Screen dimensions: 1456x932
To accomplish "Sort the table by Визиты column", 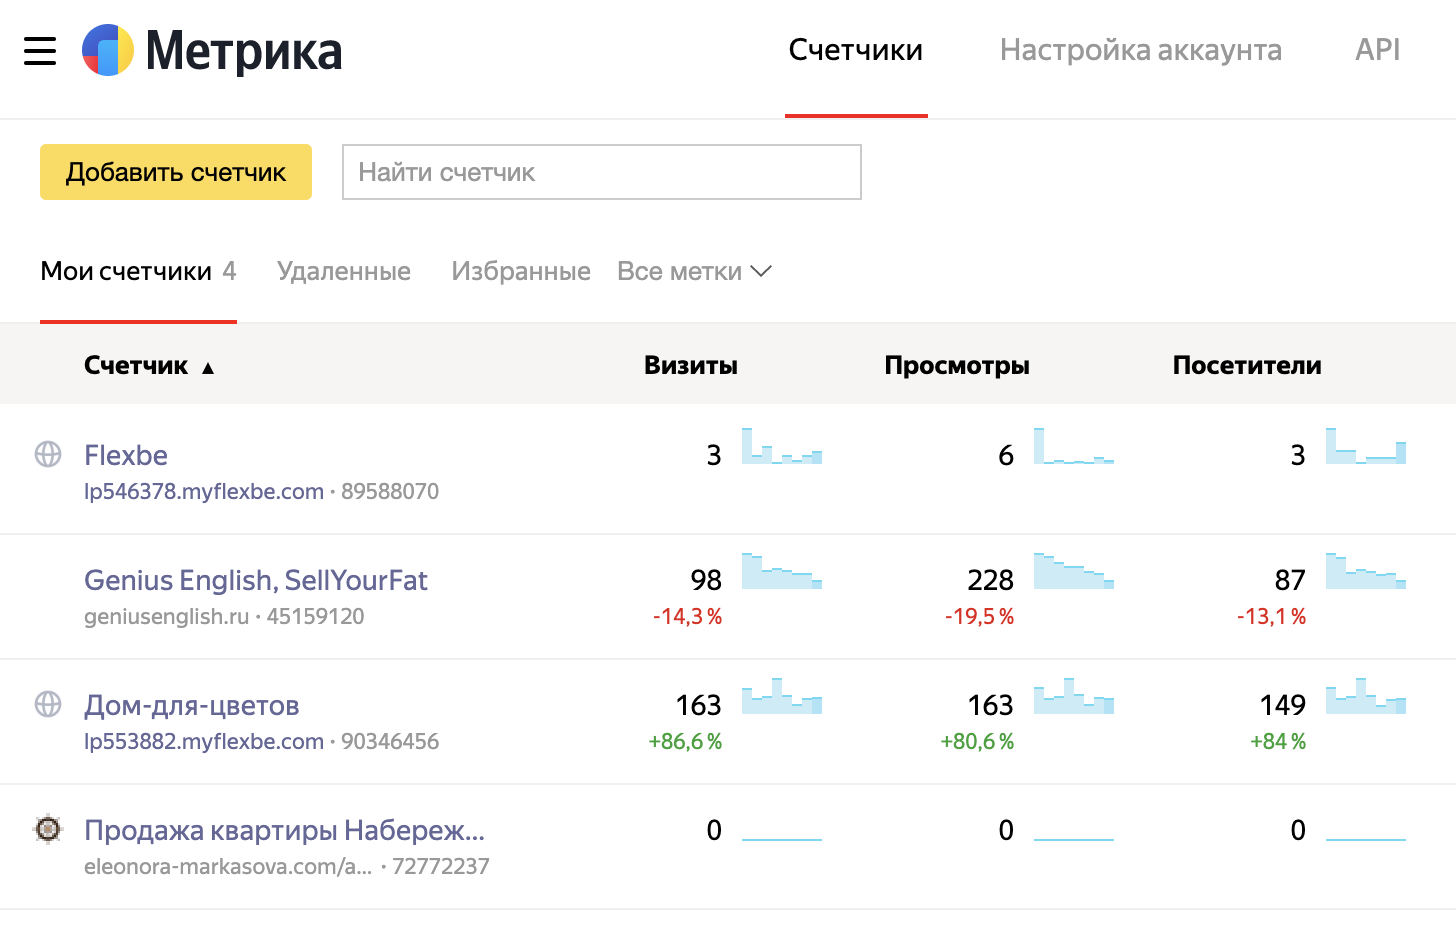I will pos(690,365).
